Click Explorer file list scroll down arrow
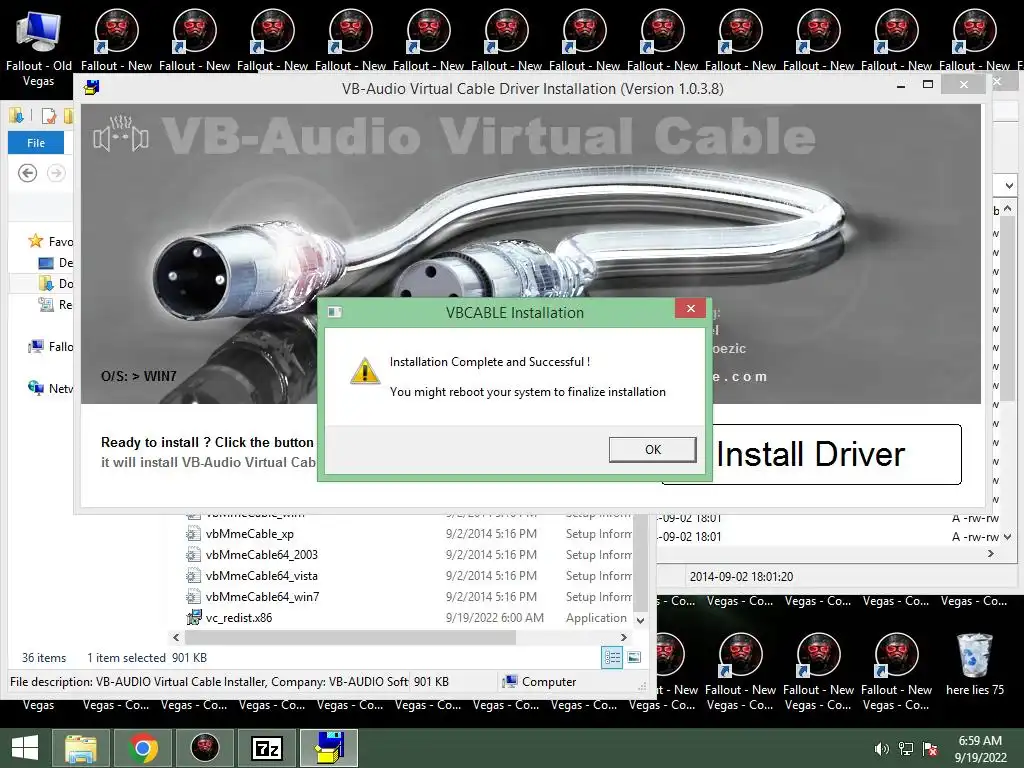 click(641, 620)
